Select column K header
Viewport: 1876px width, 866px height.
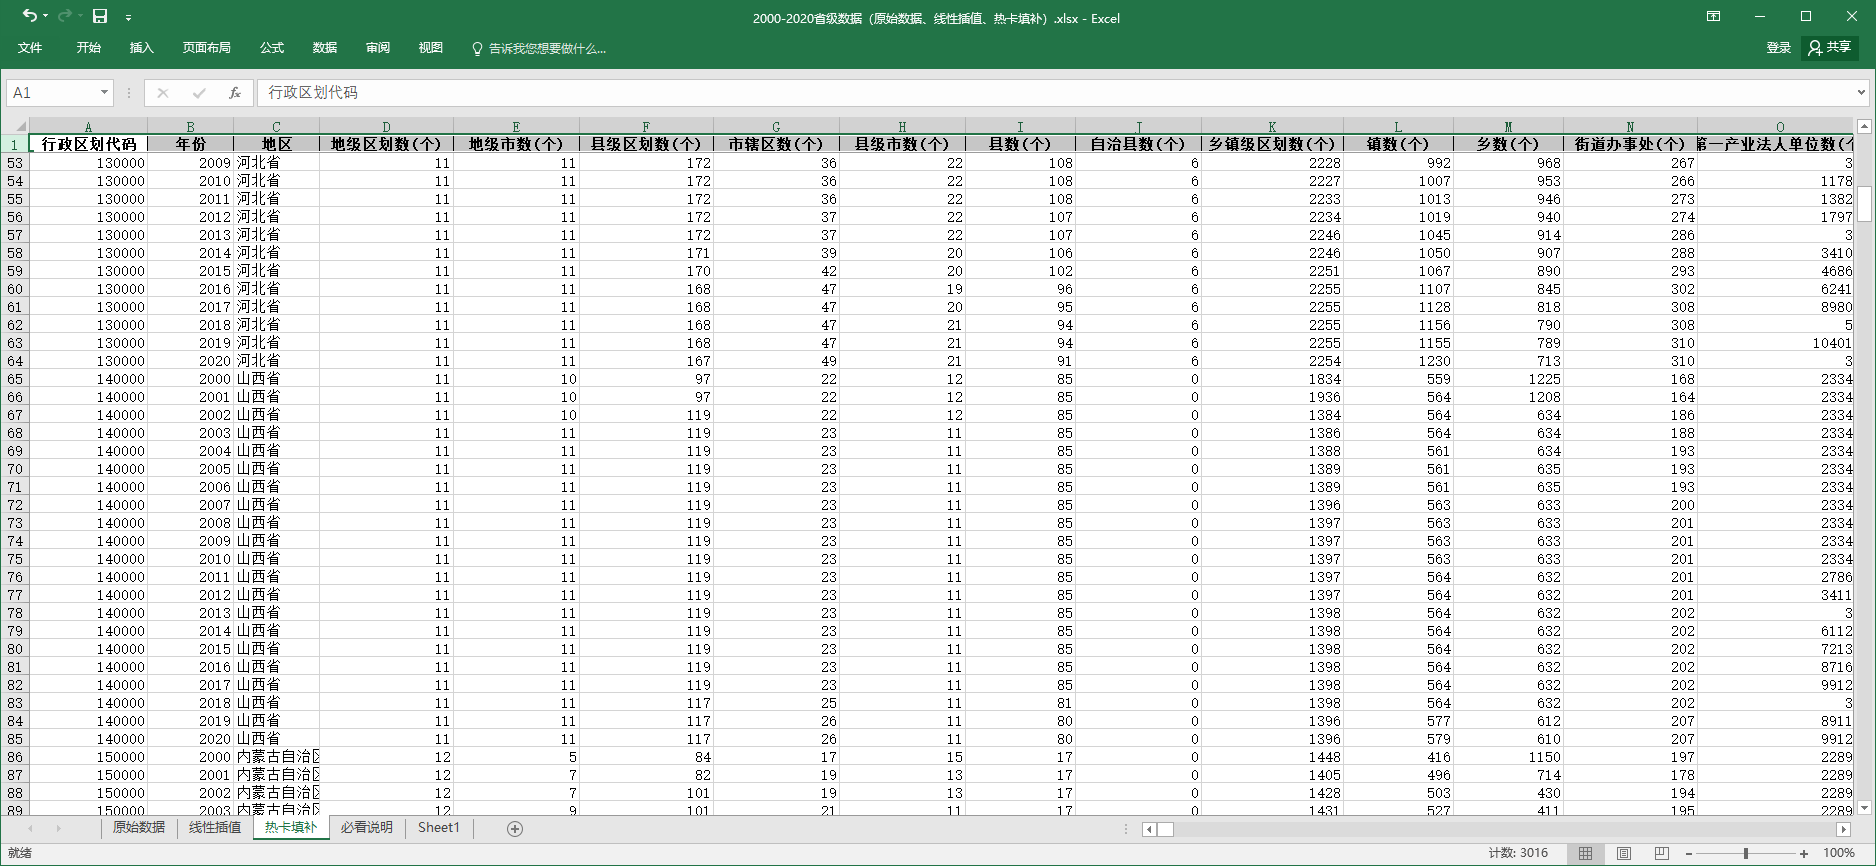click(x=1272, y=127)
